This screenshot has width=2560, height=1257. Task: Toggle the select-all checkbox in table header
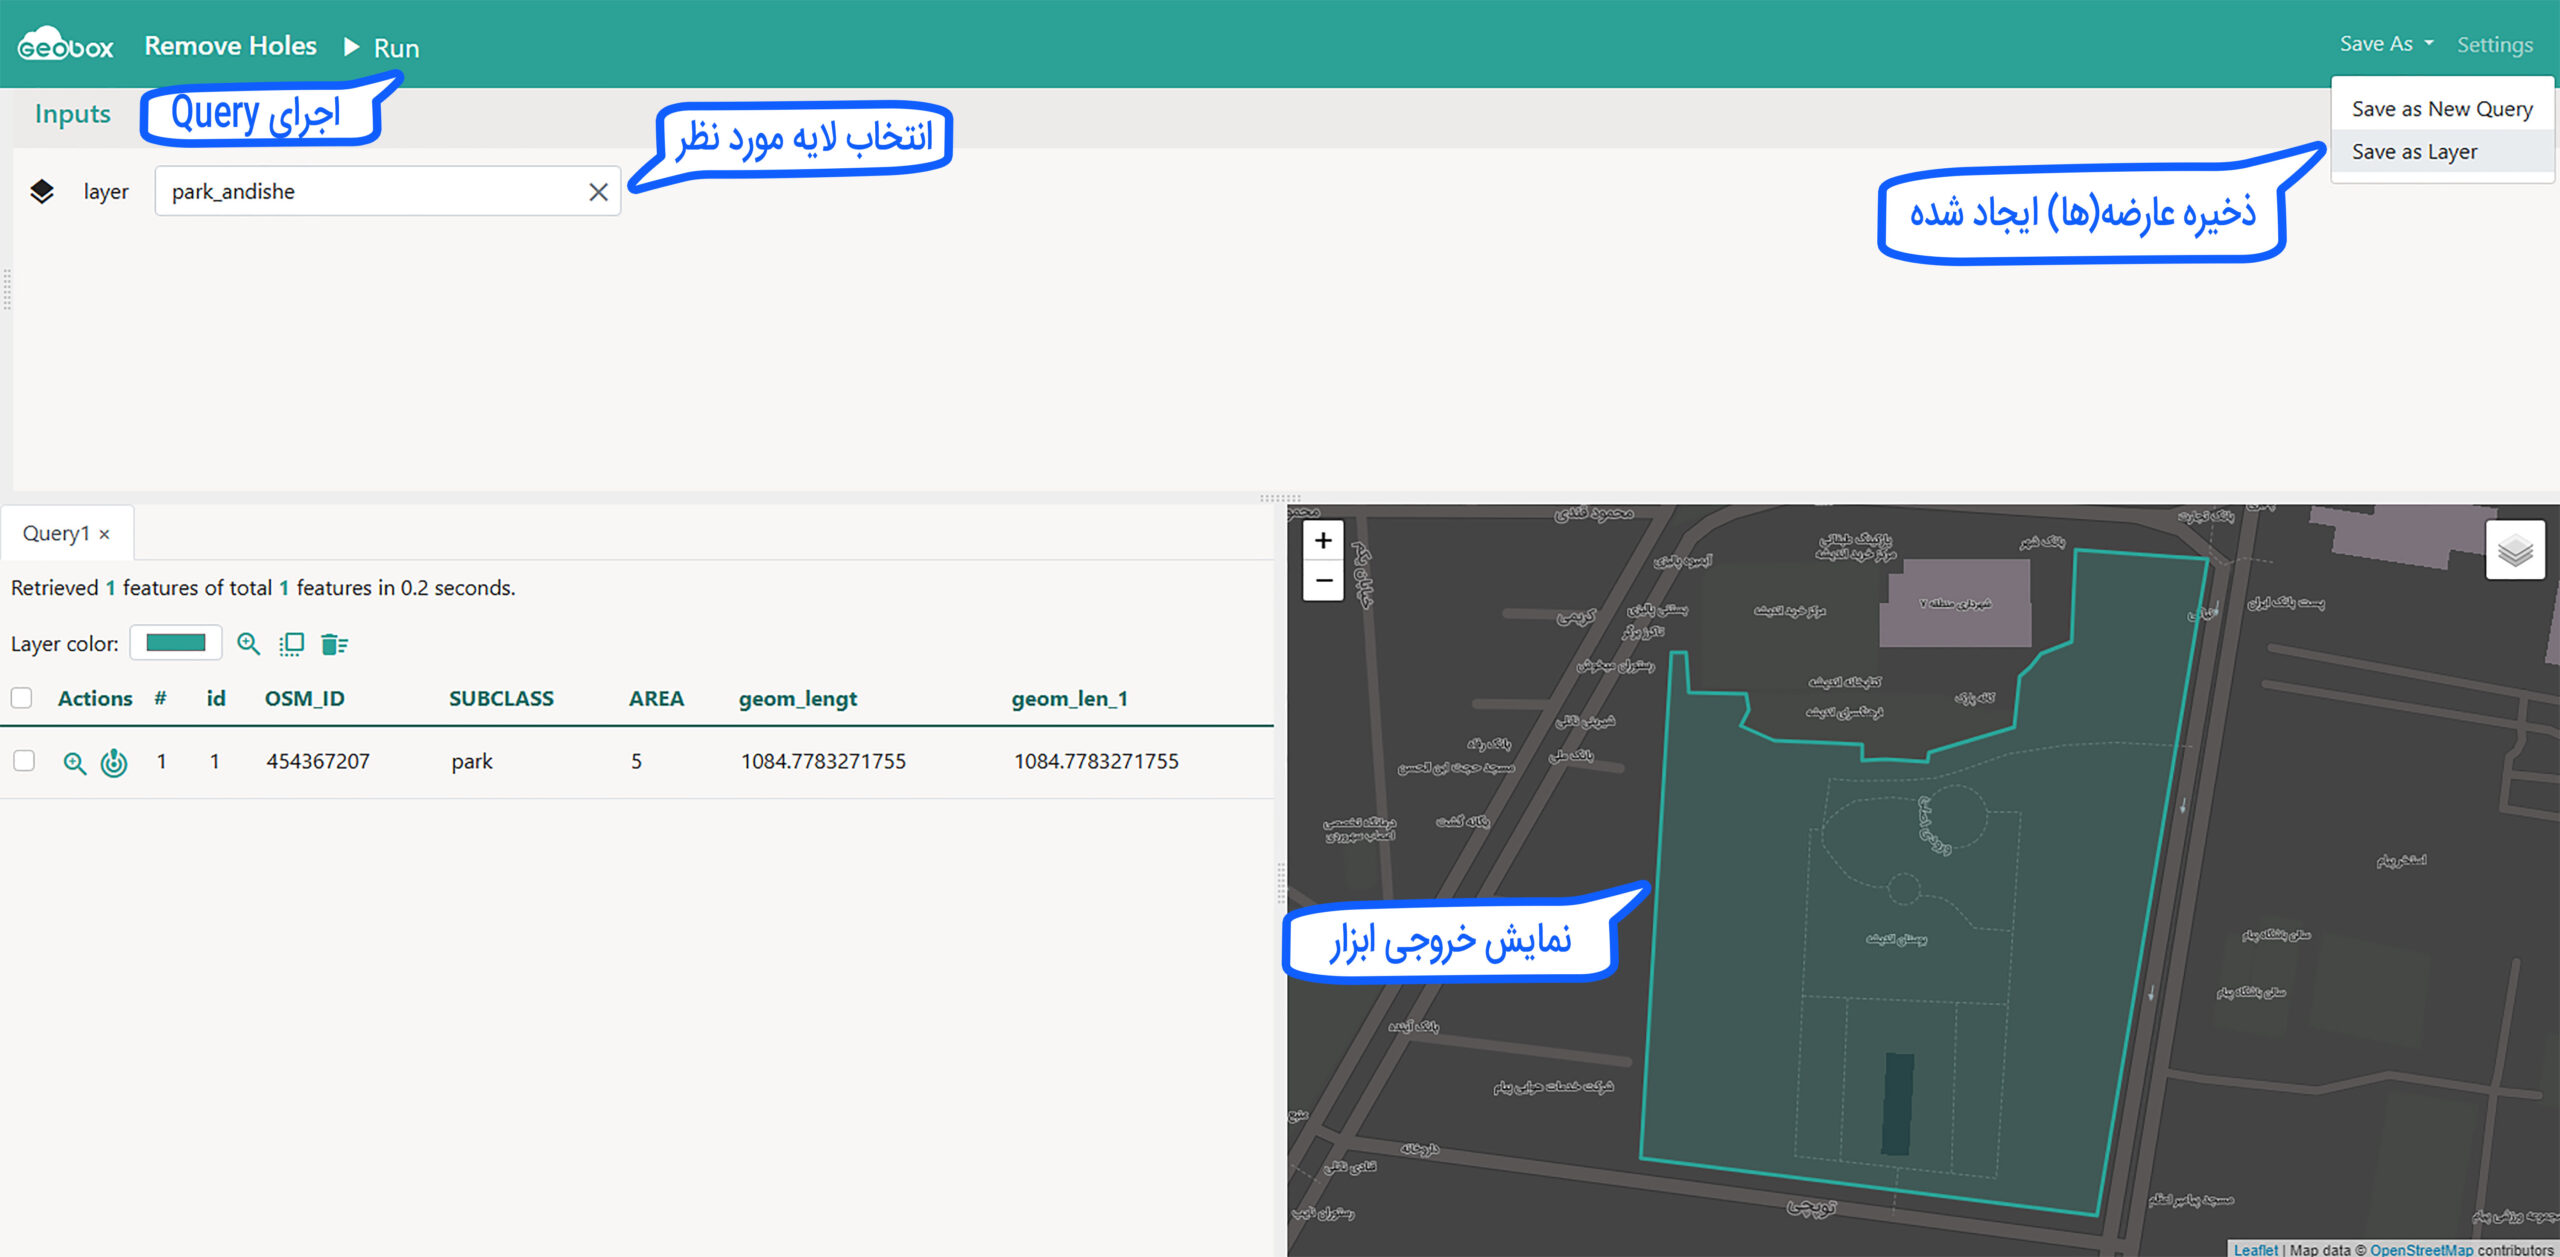(x=22, y=698)
